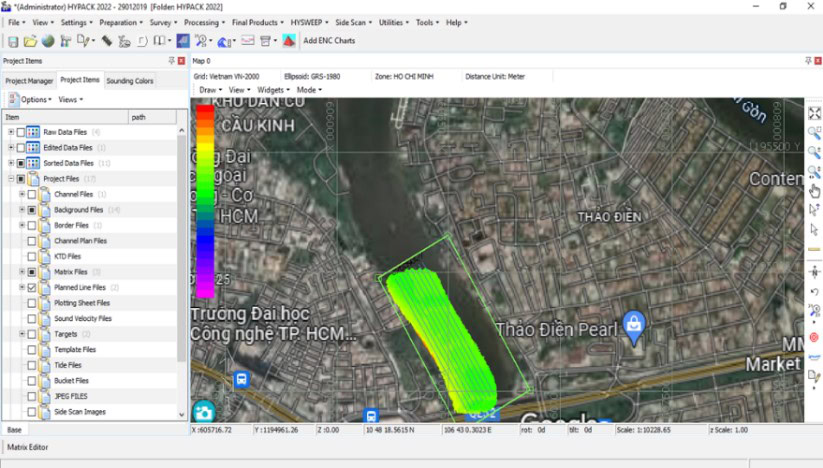Click the camera icon on map corner
Screen dimensions: 823x468
tap(204, 412)
